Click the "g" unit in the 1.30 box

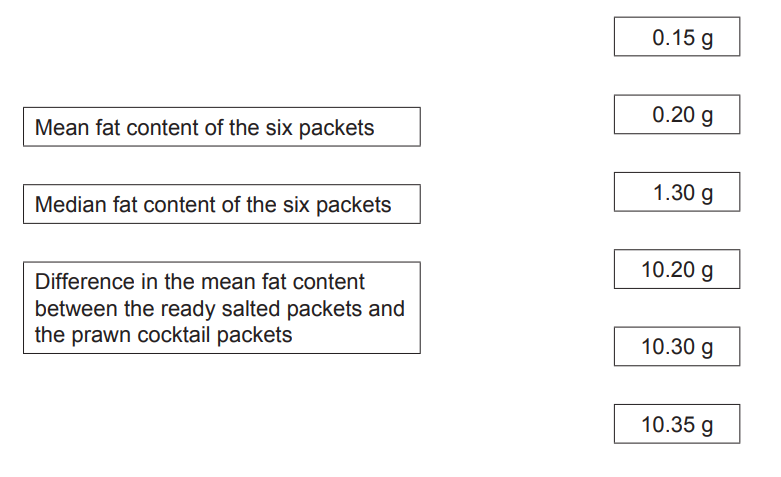click(x=707, y=194)
